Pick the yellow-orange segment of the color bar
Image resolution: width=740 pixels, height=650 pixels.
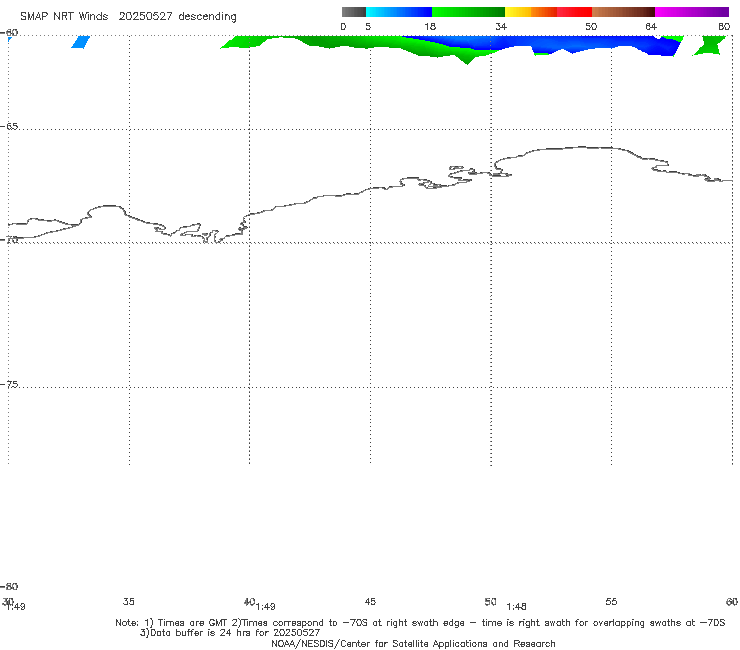pyautogui.click(x=530, y=12)
